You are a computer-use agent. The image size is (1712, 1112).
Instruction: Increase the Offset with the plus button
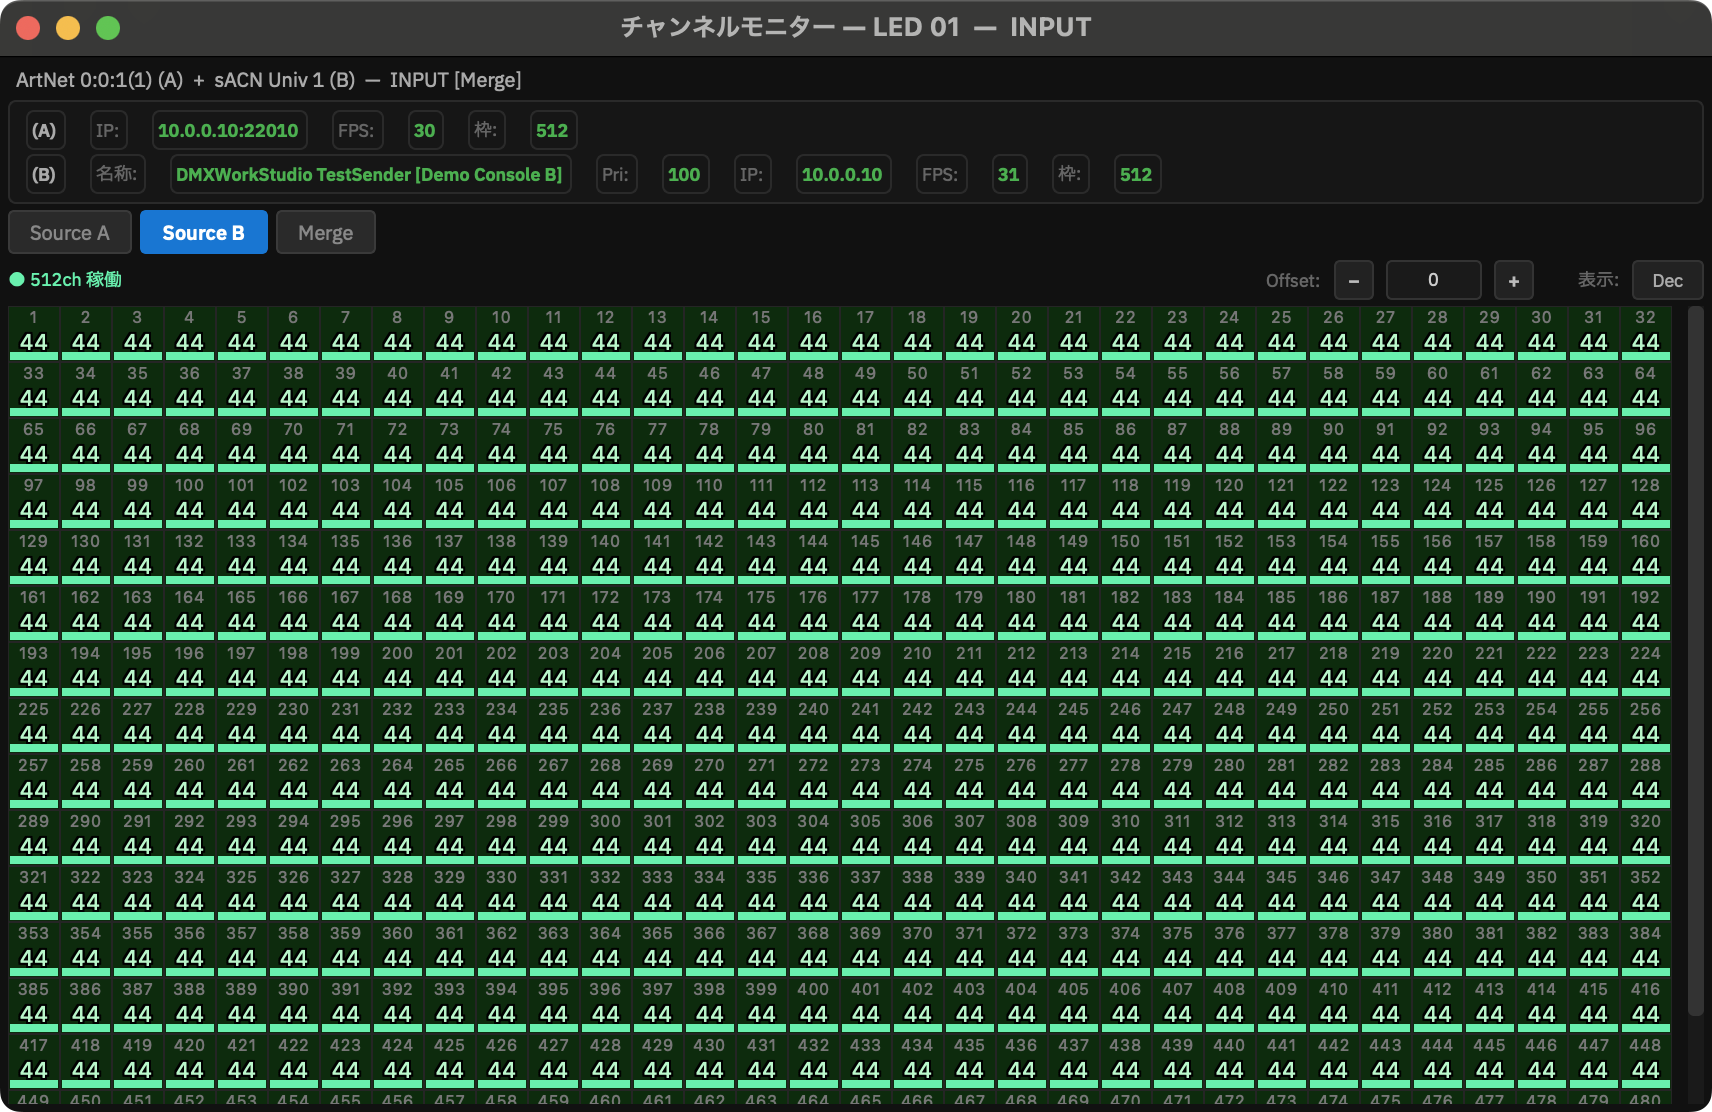(1513, 281)
